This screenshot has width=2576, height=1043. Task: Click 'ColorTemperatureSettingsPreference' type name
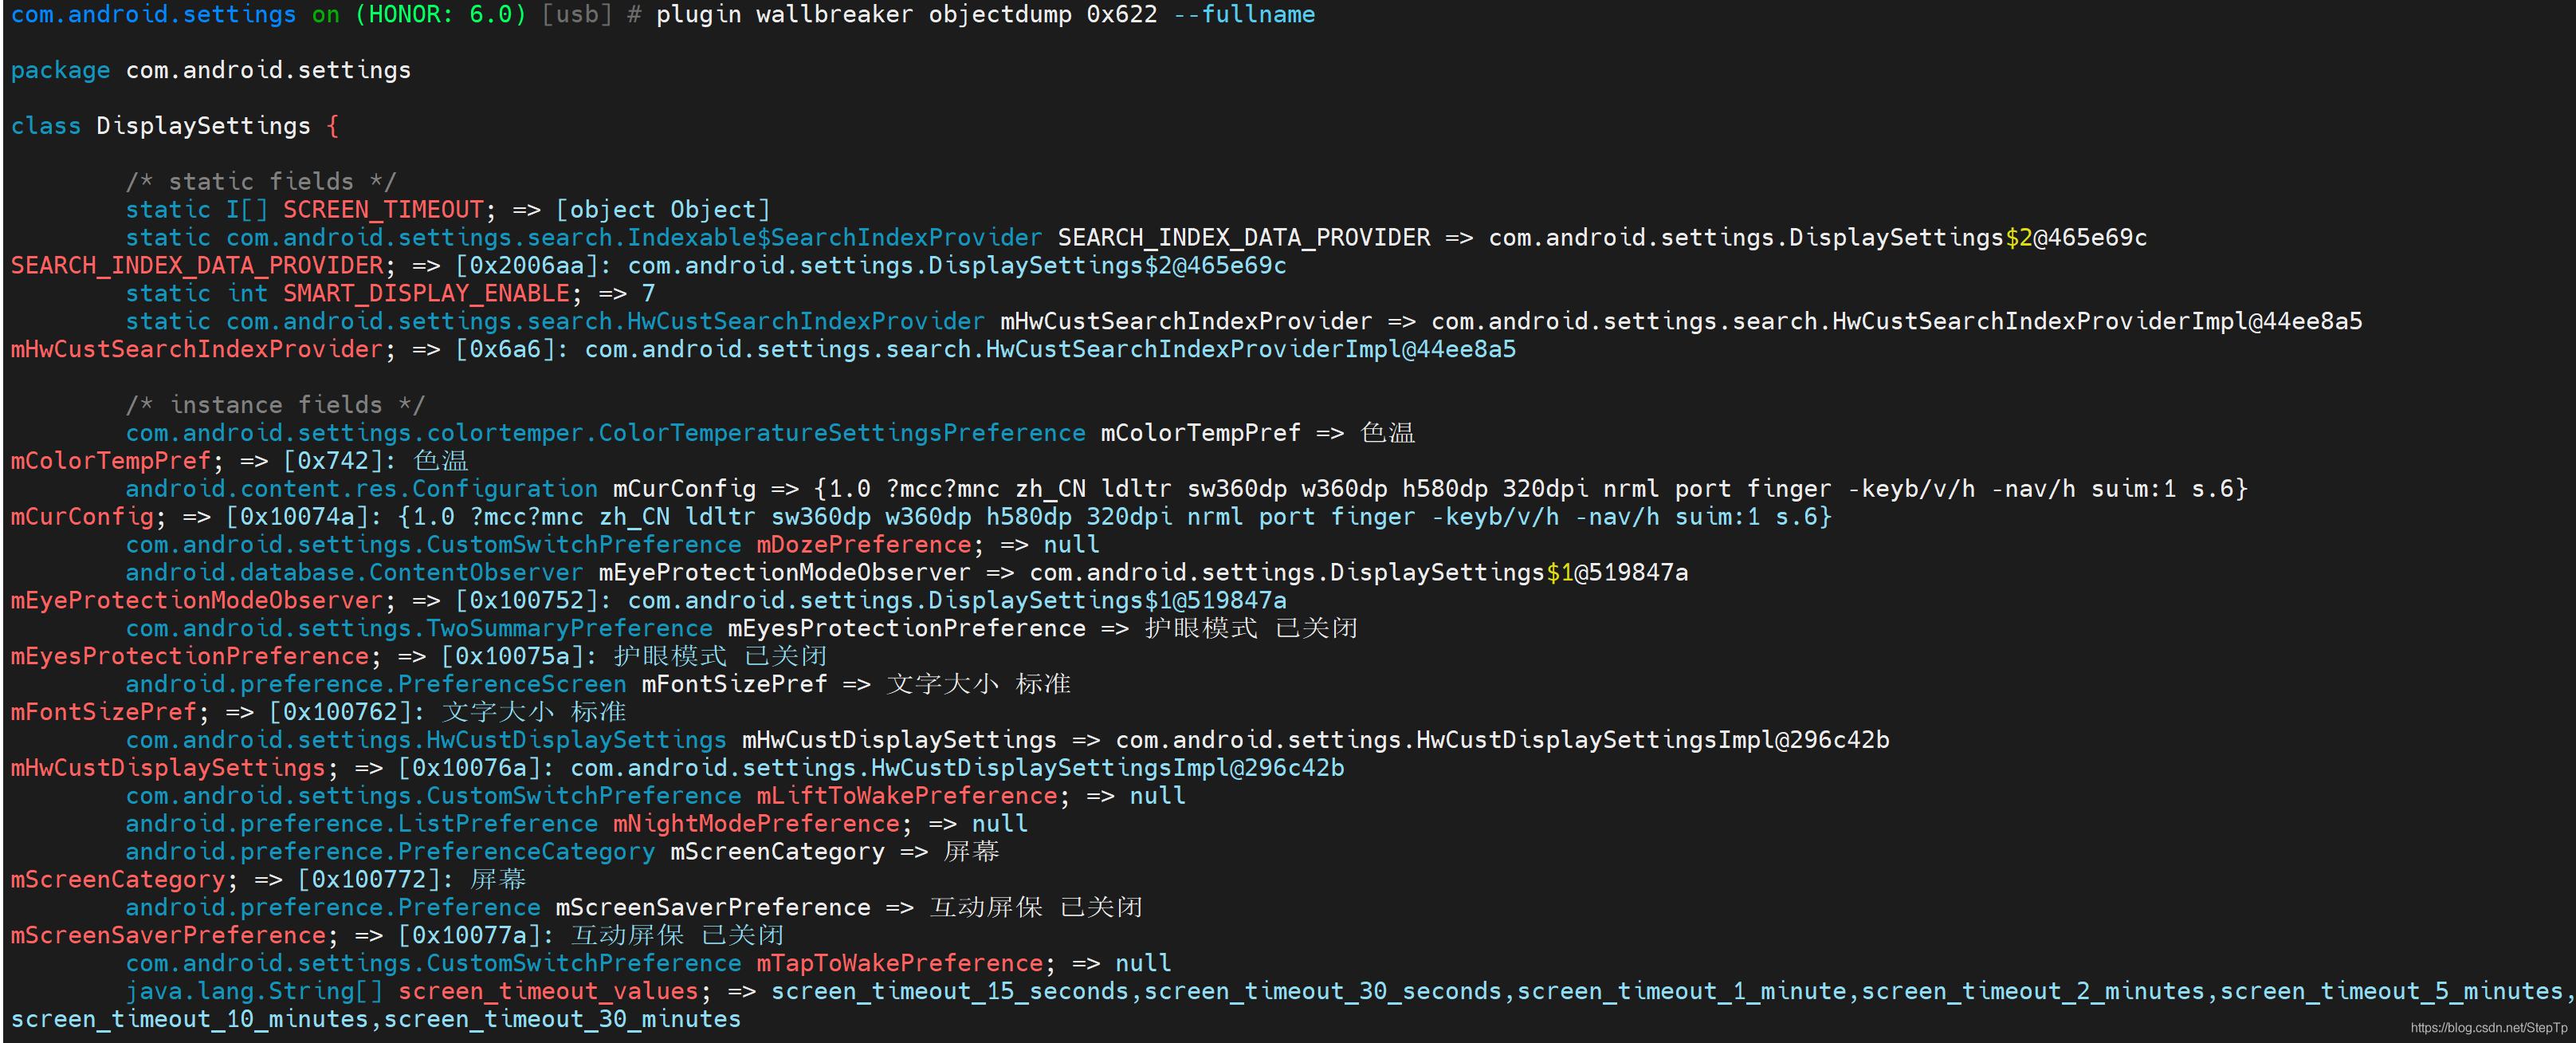coord(841,433)
